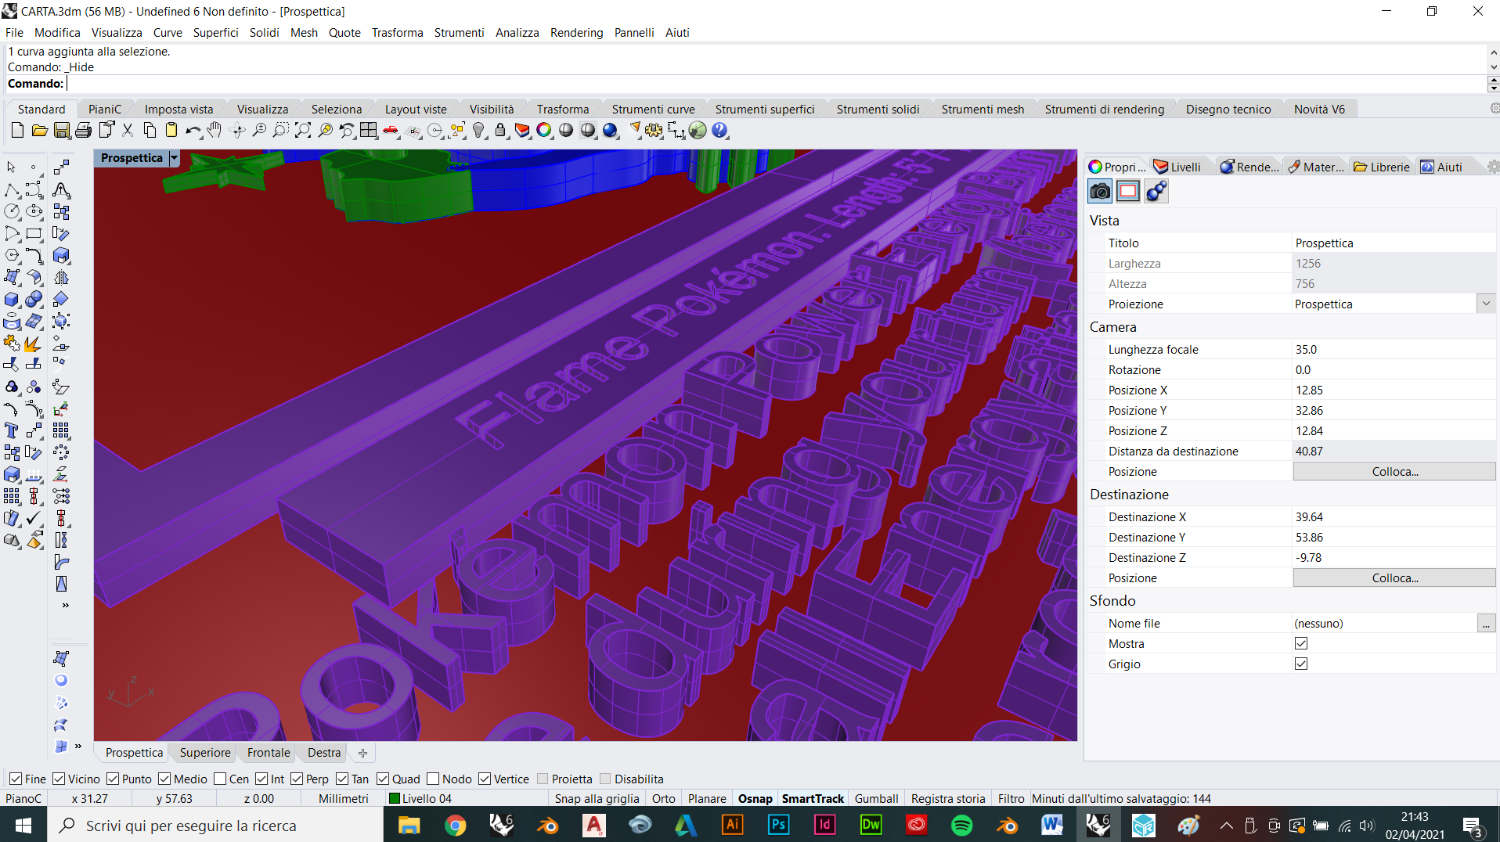This screenshot has width=1500, height=842.
Task: Toggle the Vicino osnap checkbox
Action: pos(59,779)
